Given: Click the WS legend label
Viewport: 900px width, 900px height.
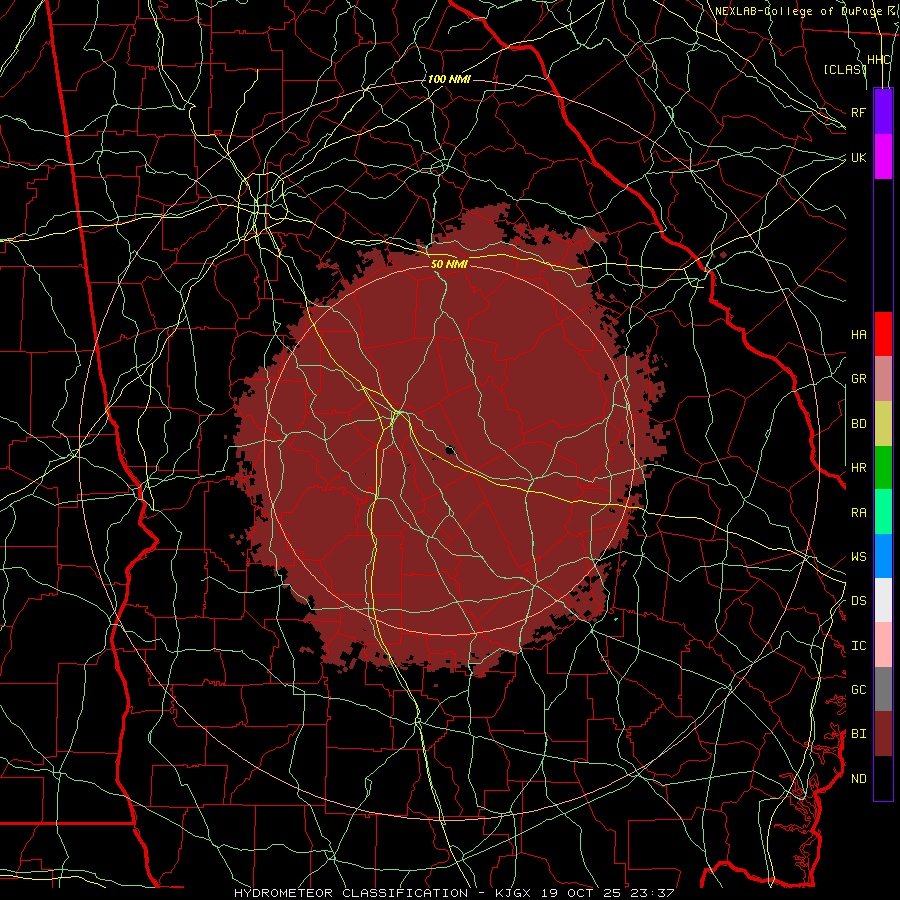Looking at the screenshot, I should [859, 557].
